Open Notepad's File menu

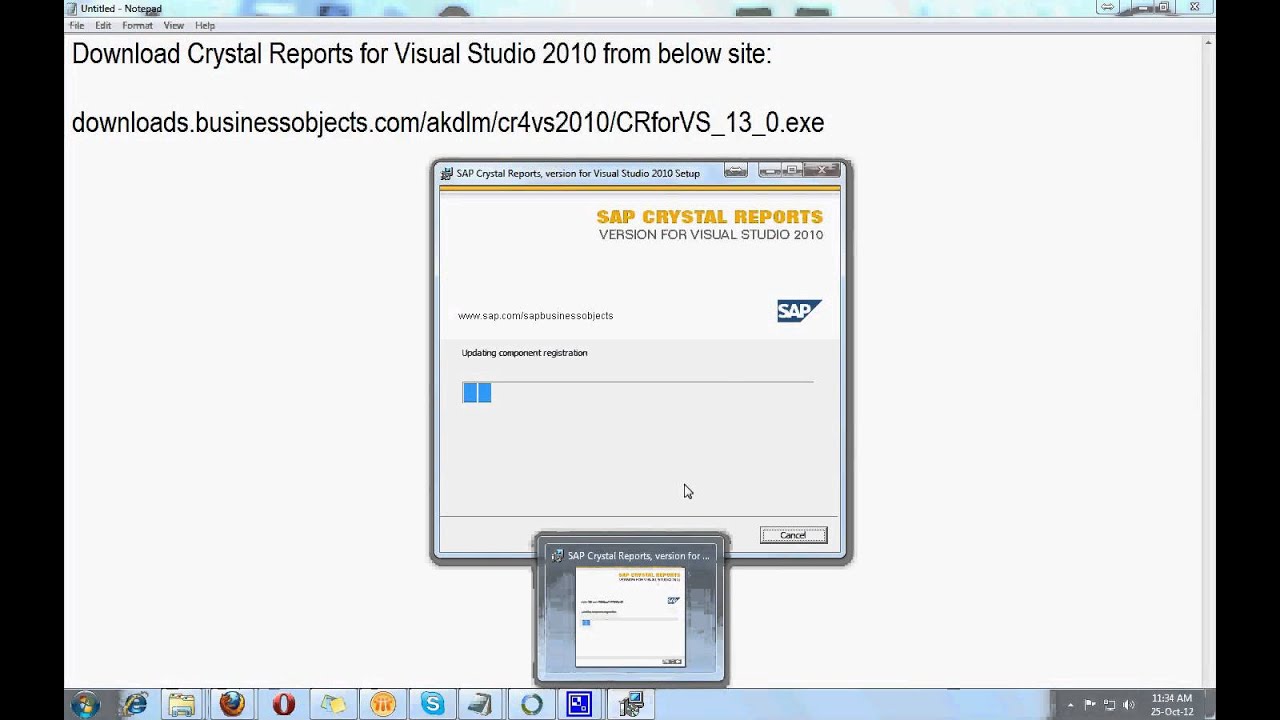(76, 25)
